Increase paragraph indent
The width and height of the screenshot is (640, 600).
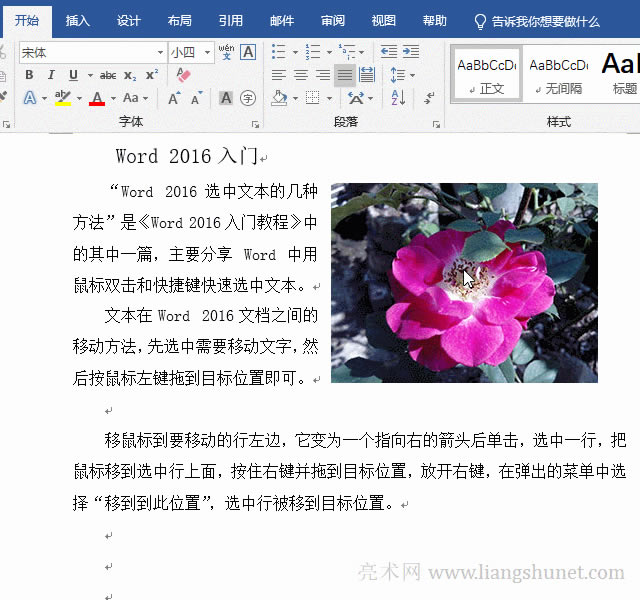(410, 52)
